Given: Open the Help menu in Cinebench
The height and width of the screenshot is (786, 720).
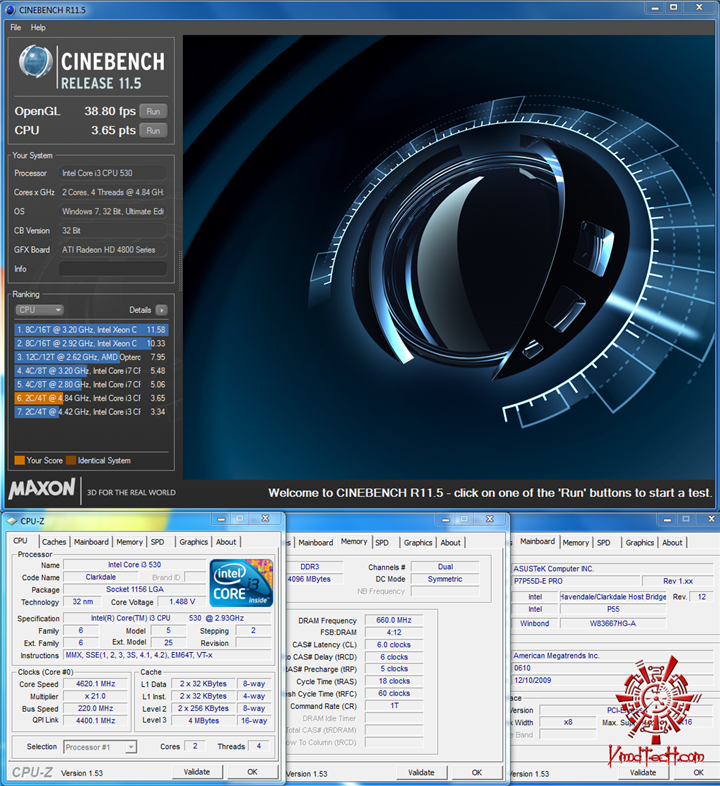Looking at the screenshot, I should pyautogui.click(x=38, y=28).
